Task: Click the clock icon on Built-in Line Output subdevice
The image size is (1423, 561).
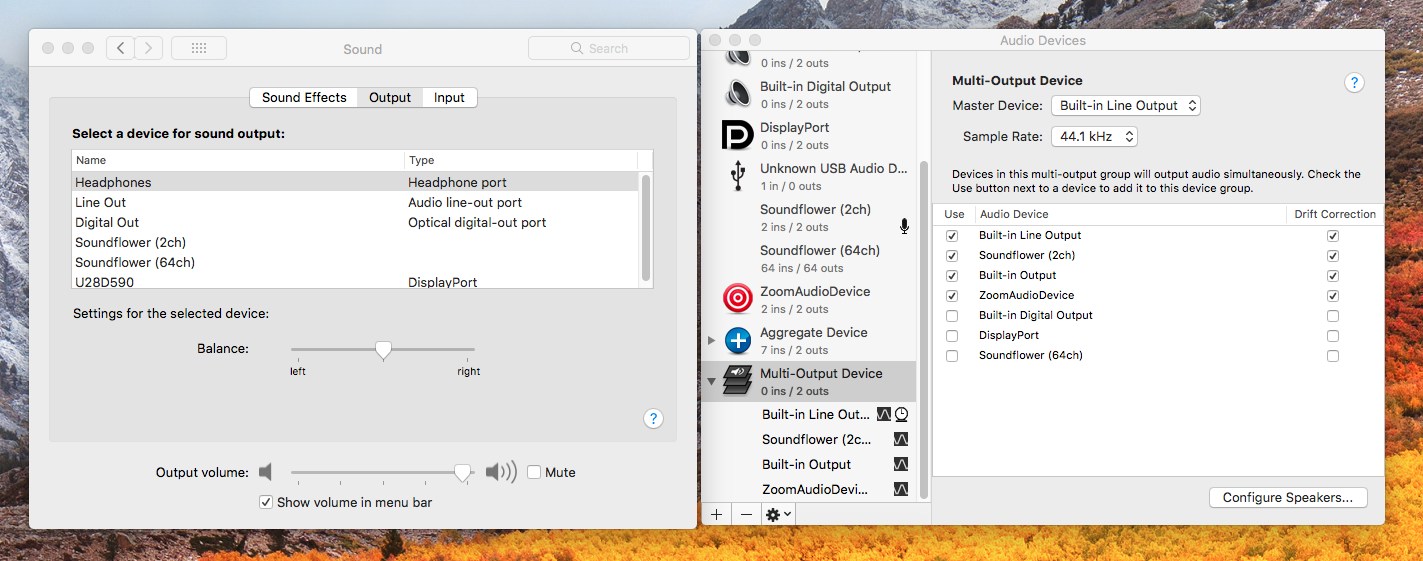Action: click(901, 414)
